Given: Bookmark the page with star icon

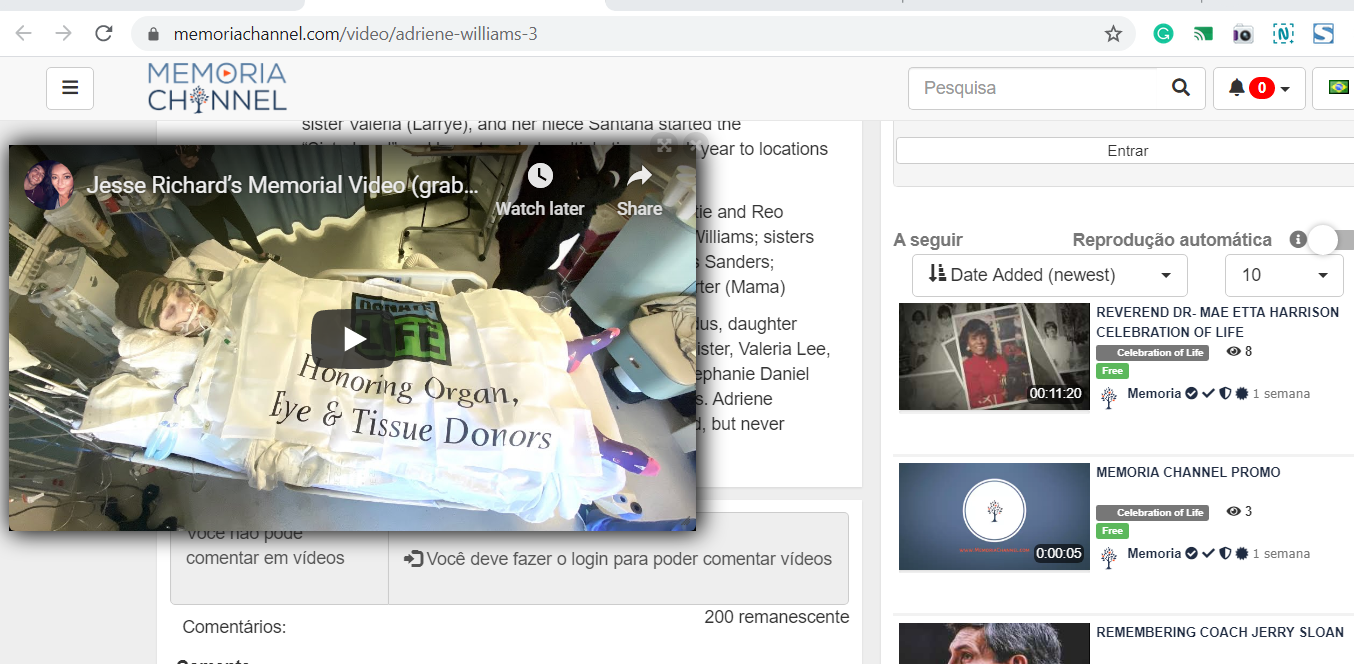Looking at the screenshot, I should tap(1113, 34).
